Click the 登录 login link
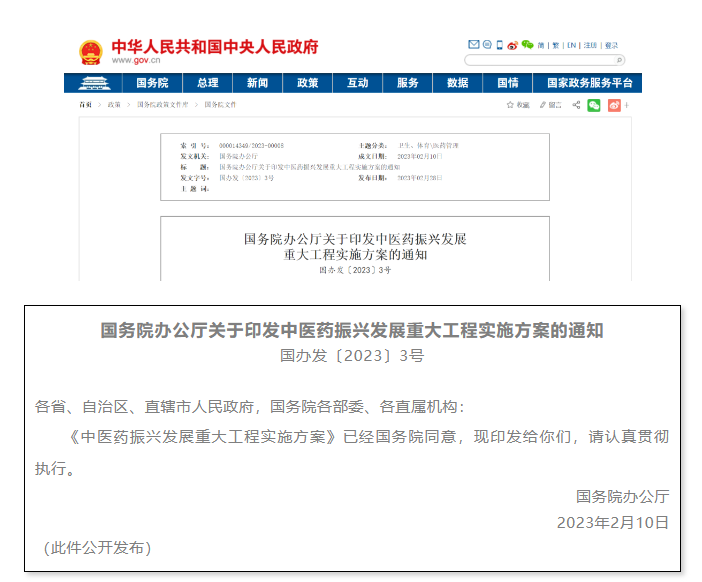Image resolution: width=702 pixels, height=582 pixels. (611, 45)
